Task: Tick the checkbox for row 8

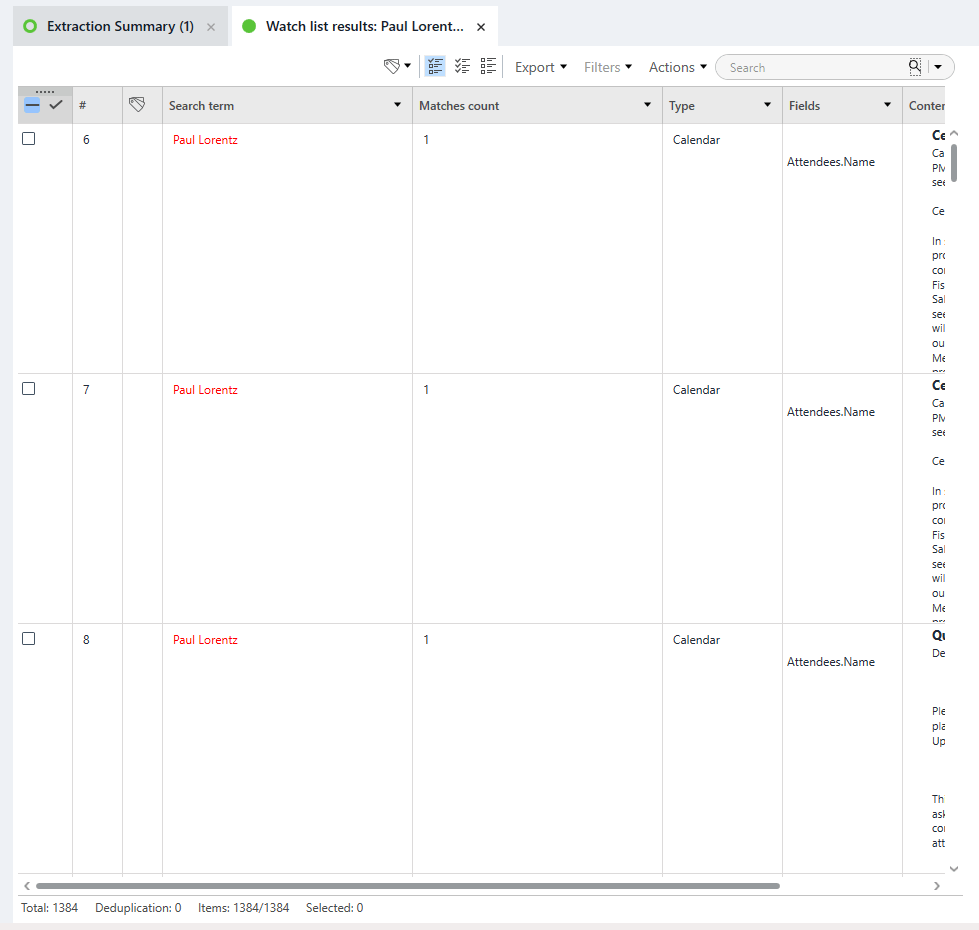Action: pyautogui.click(x=29, y=639)
